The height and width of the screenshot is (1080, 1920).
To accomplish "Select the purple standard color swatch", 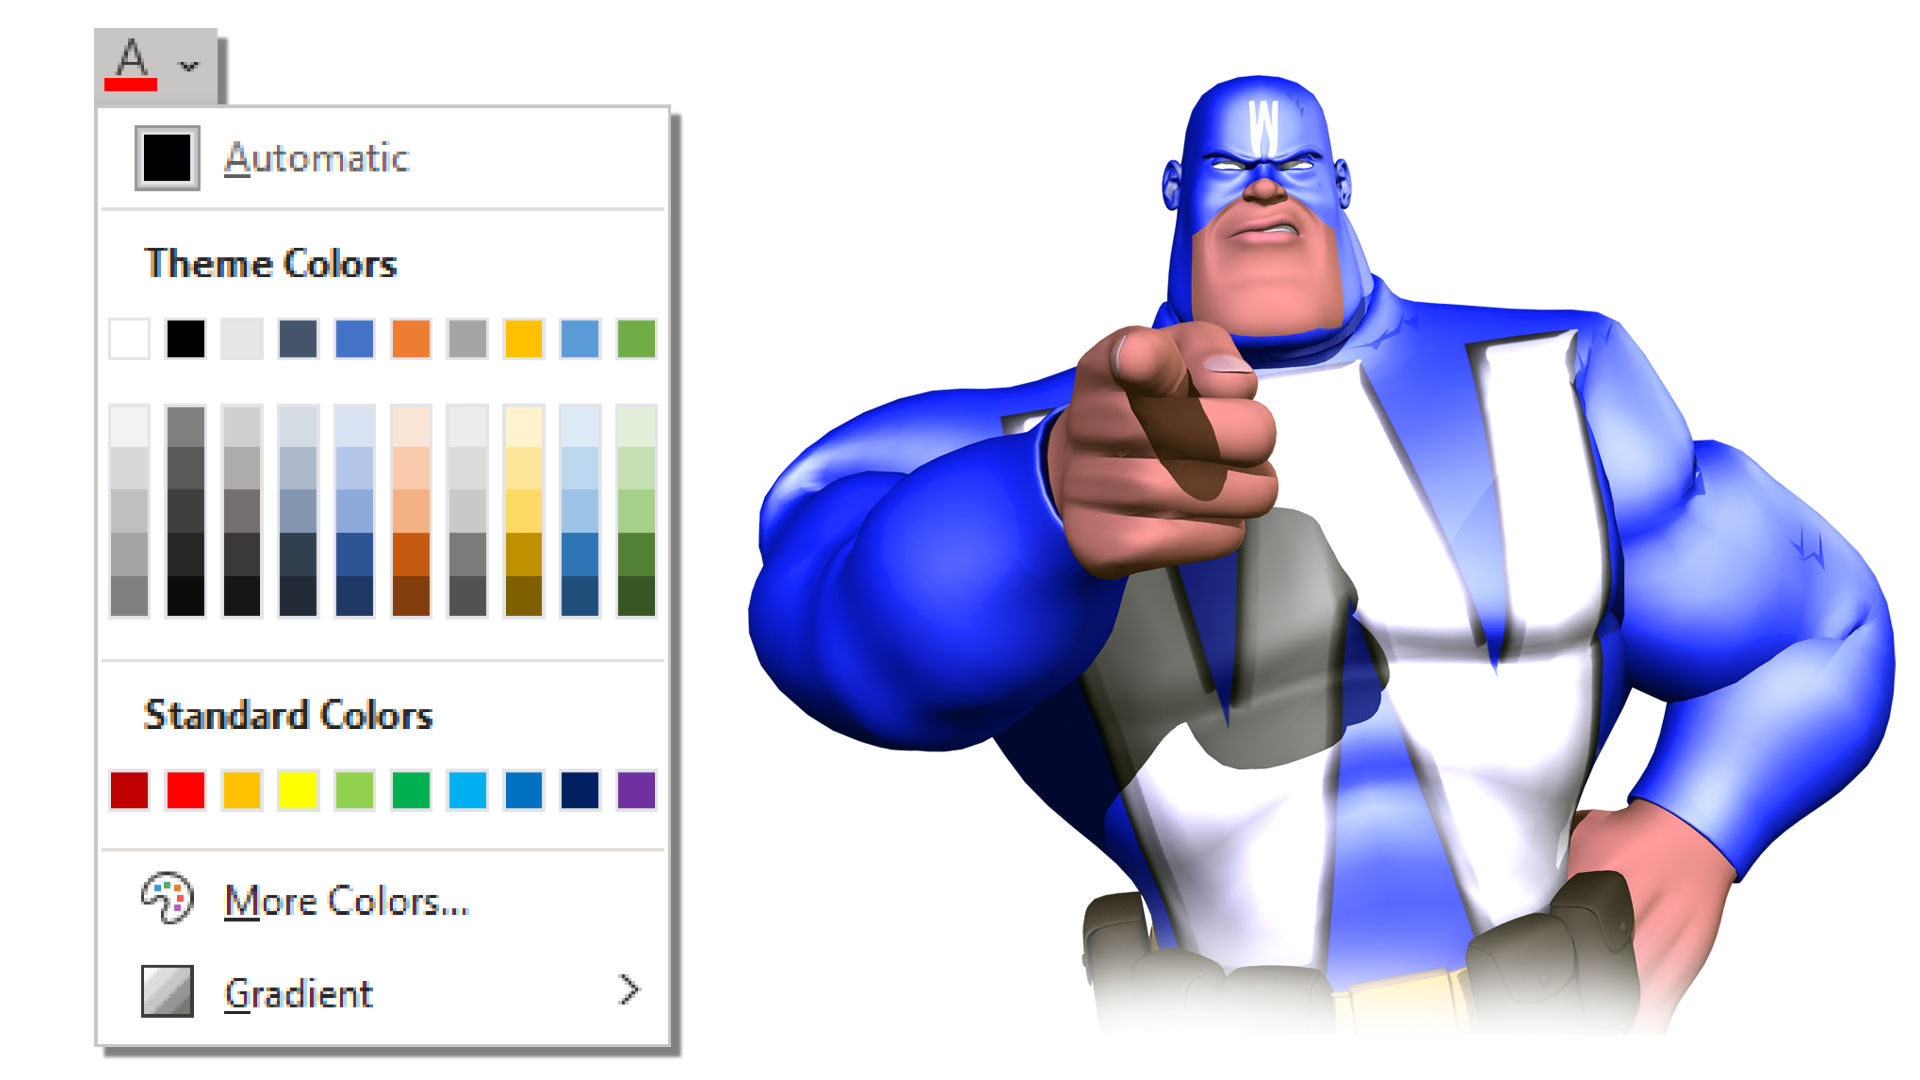I will [x=636, y=787].
